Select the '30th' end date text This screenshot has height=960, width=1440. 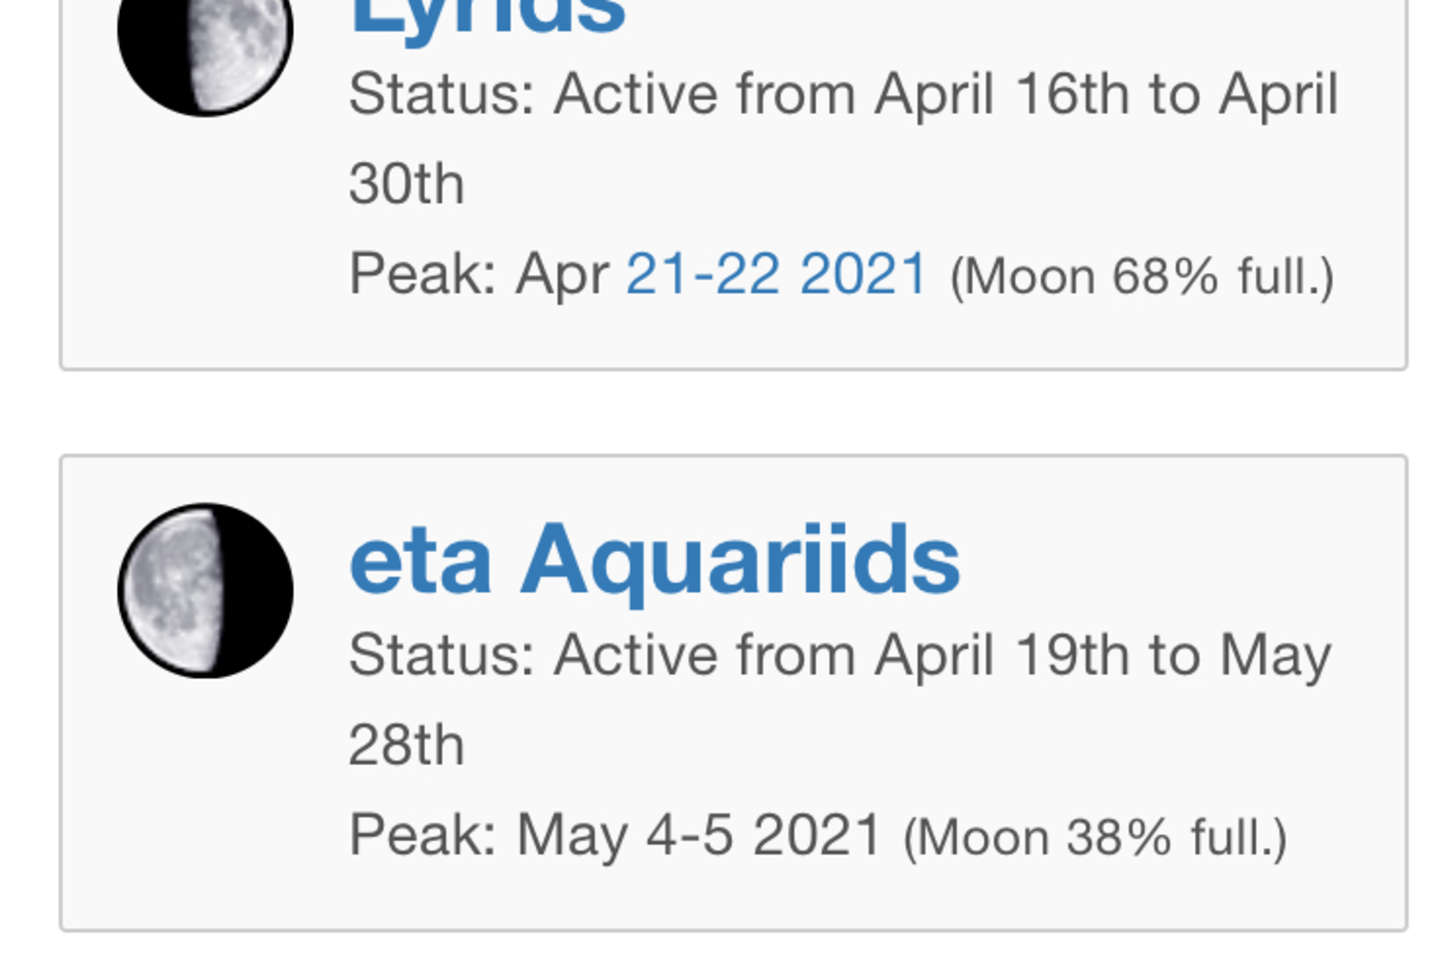(x=407, y=185)
